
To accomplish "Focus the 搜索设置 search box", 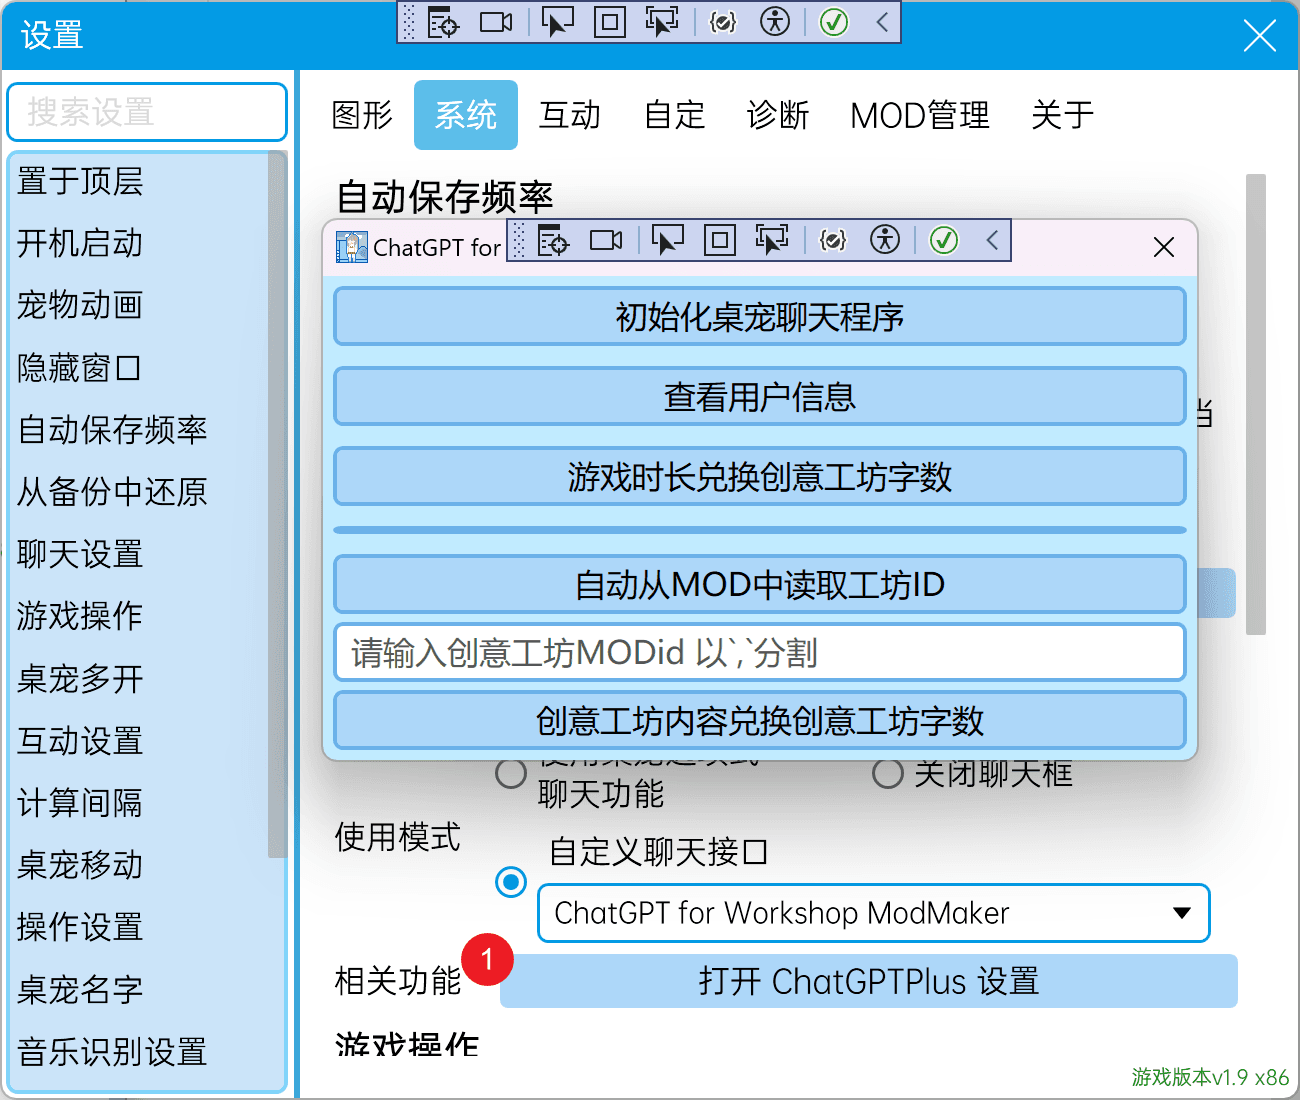I will coord(147,112).
